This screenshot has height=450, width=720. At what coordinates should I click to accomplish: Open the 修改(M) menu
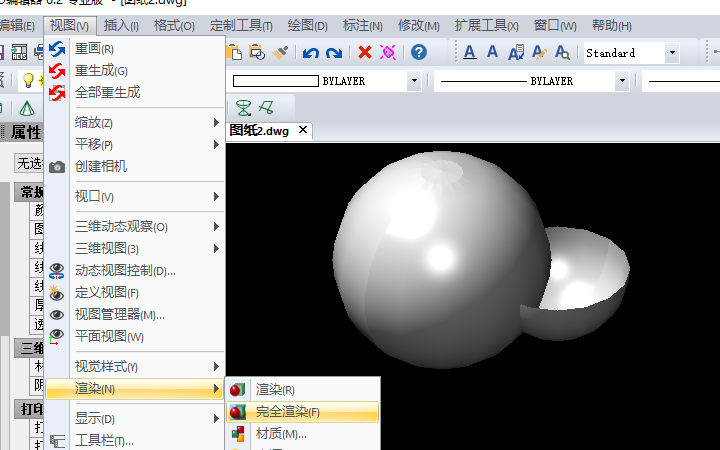pyautogui.click(x=419, y=26)
